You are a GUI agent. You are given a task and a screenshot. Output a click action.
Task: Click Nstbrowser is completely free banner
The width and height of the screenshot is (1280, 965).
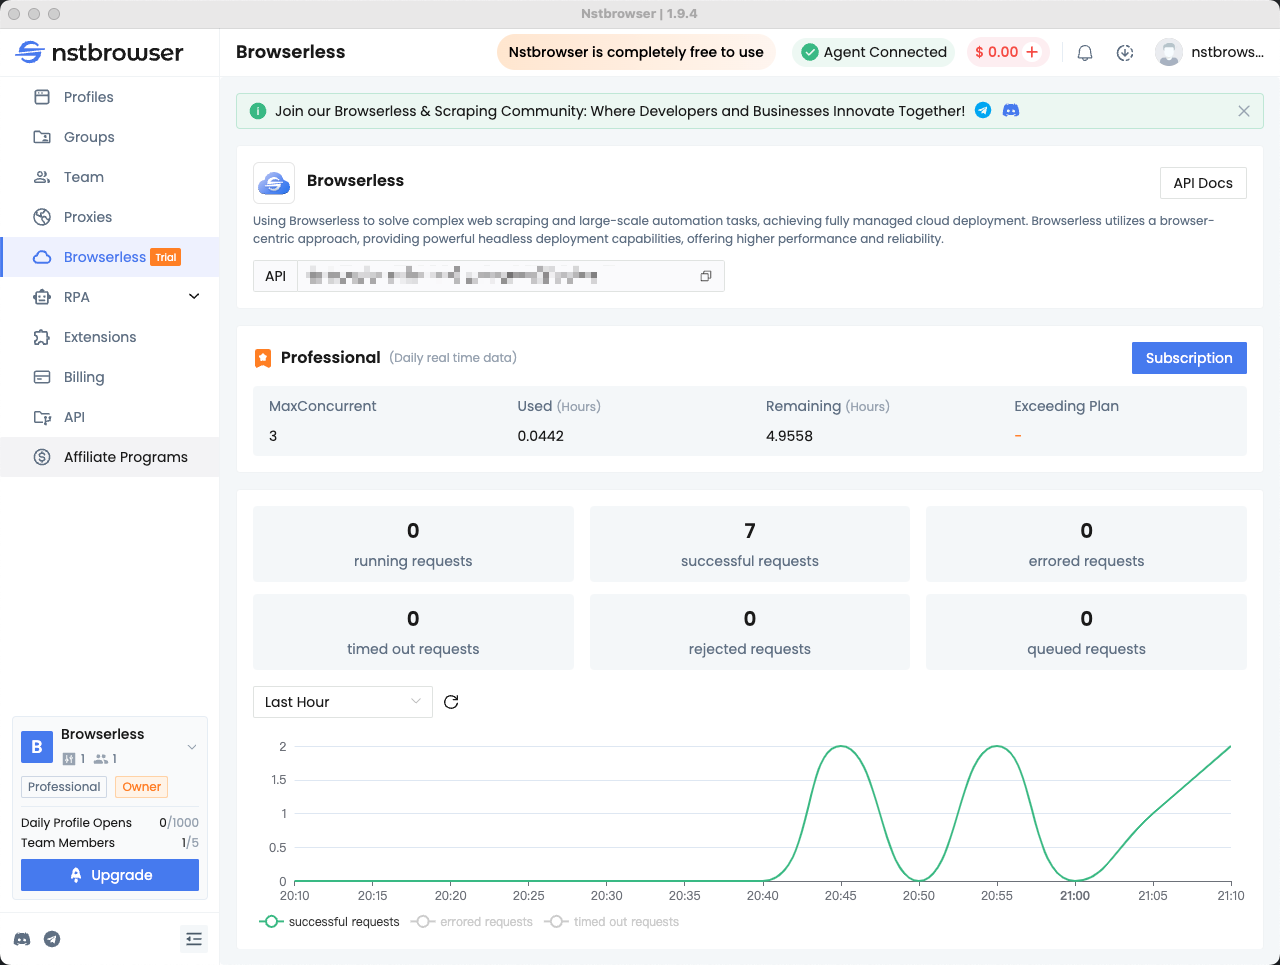click(636, 52)
